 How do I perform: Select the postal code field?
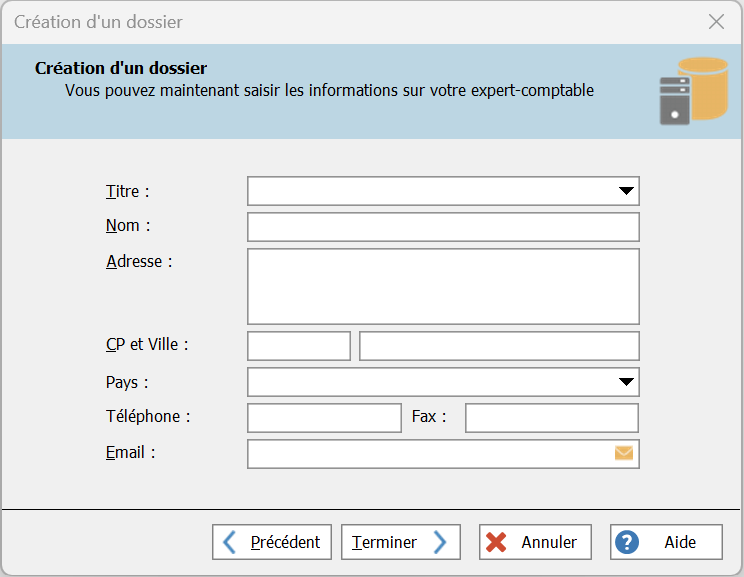pos(298,346)
